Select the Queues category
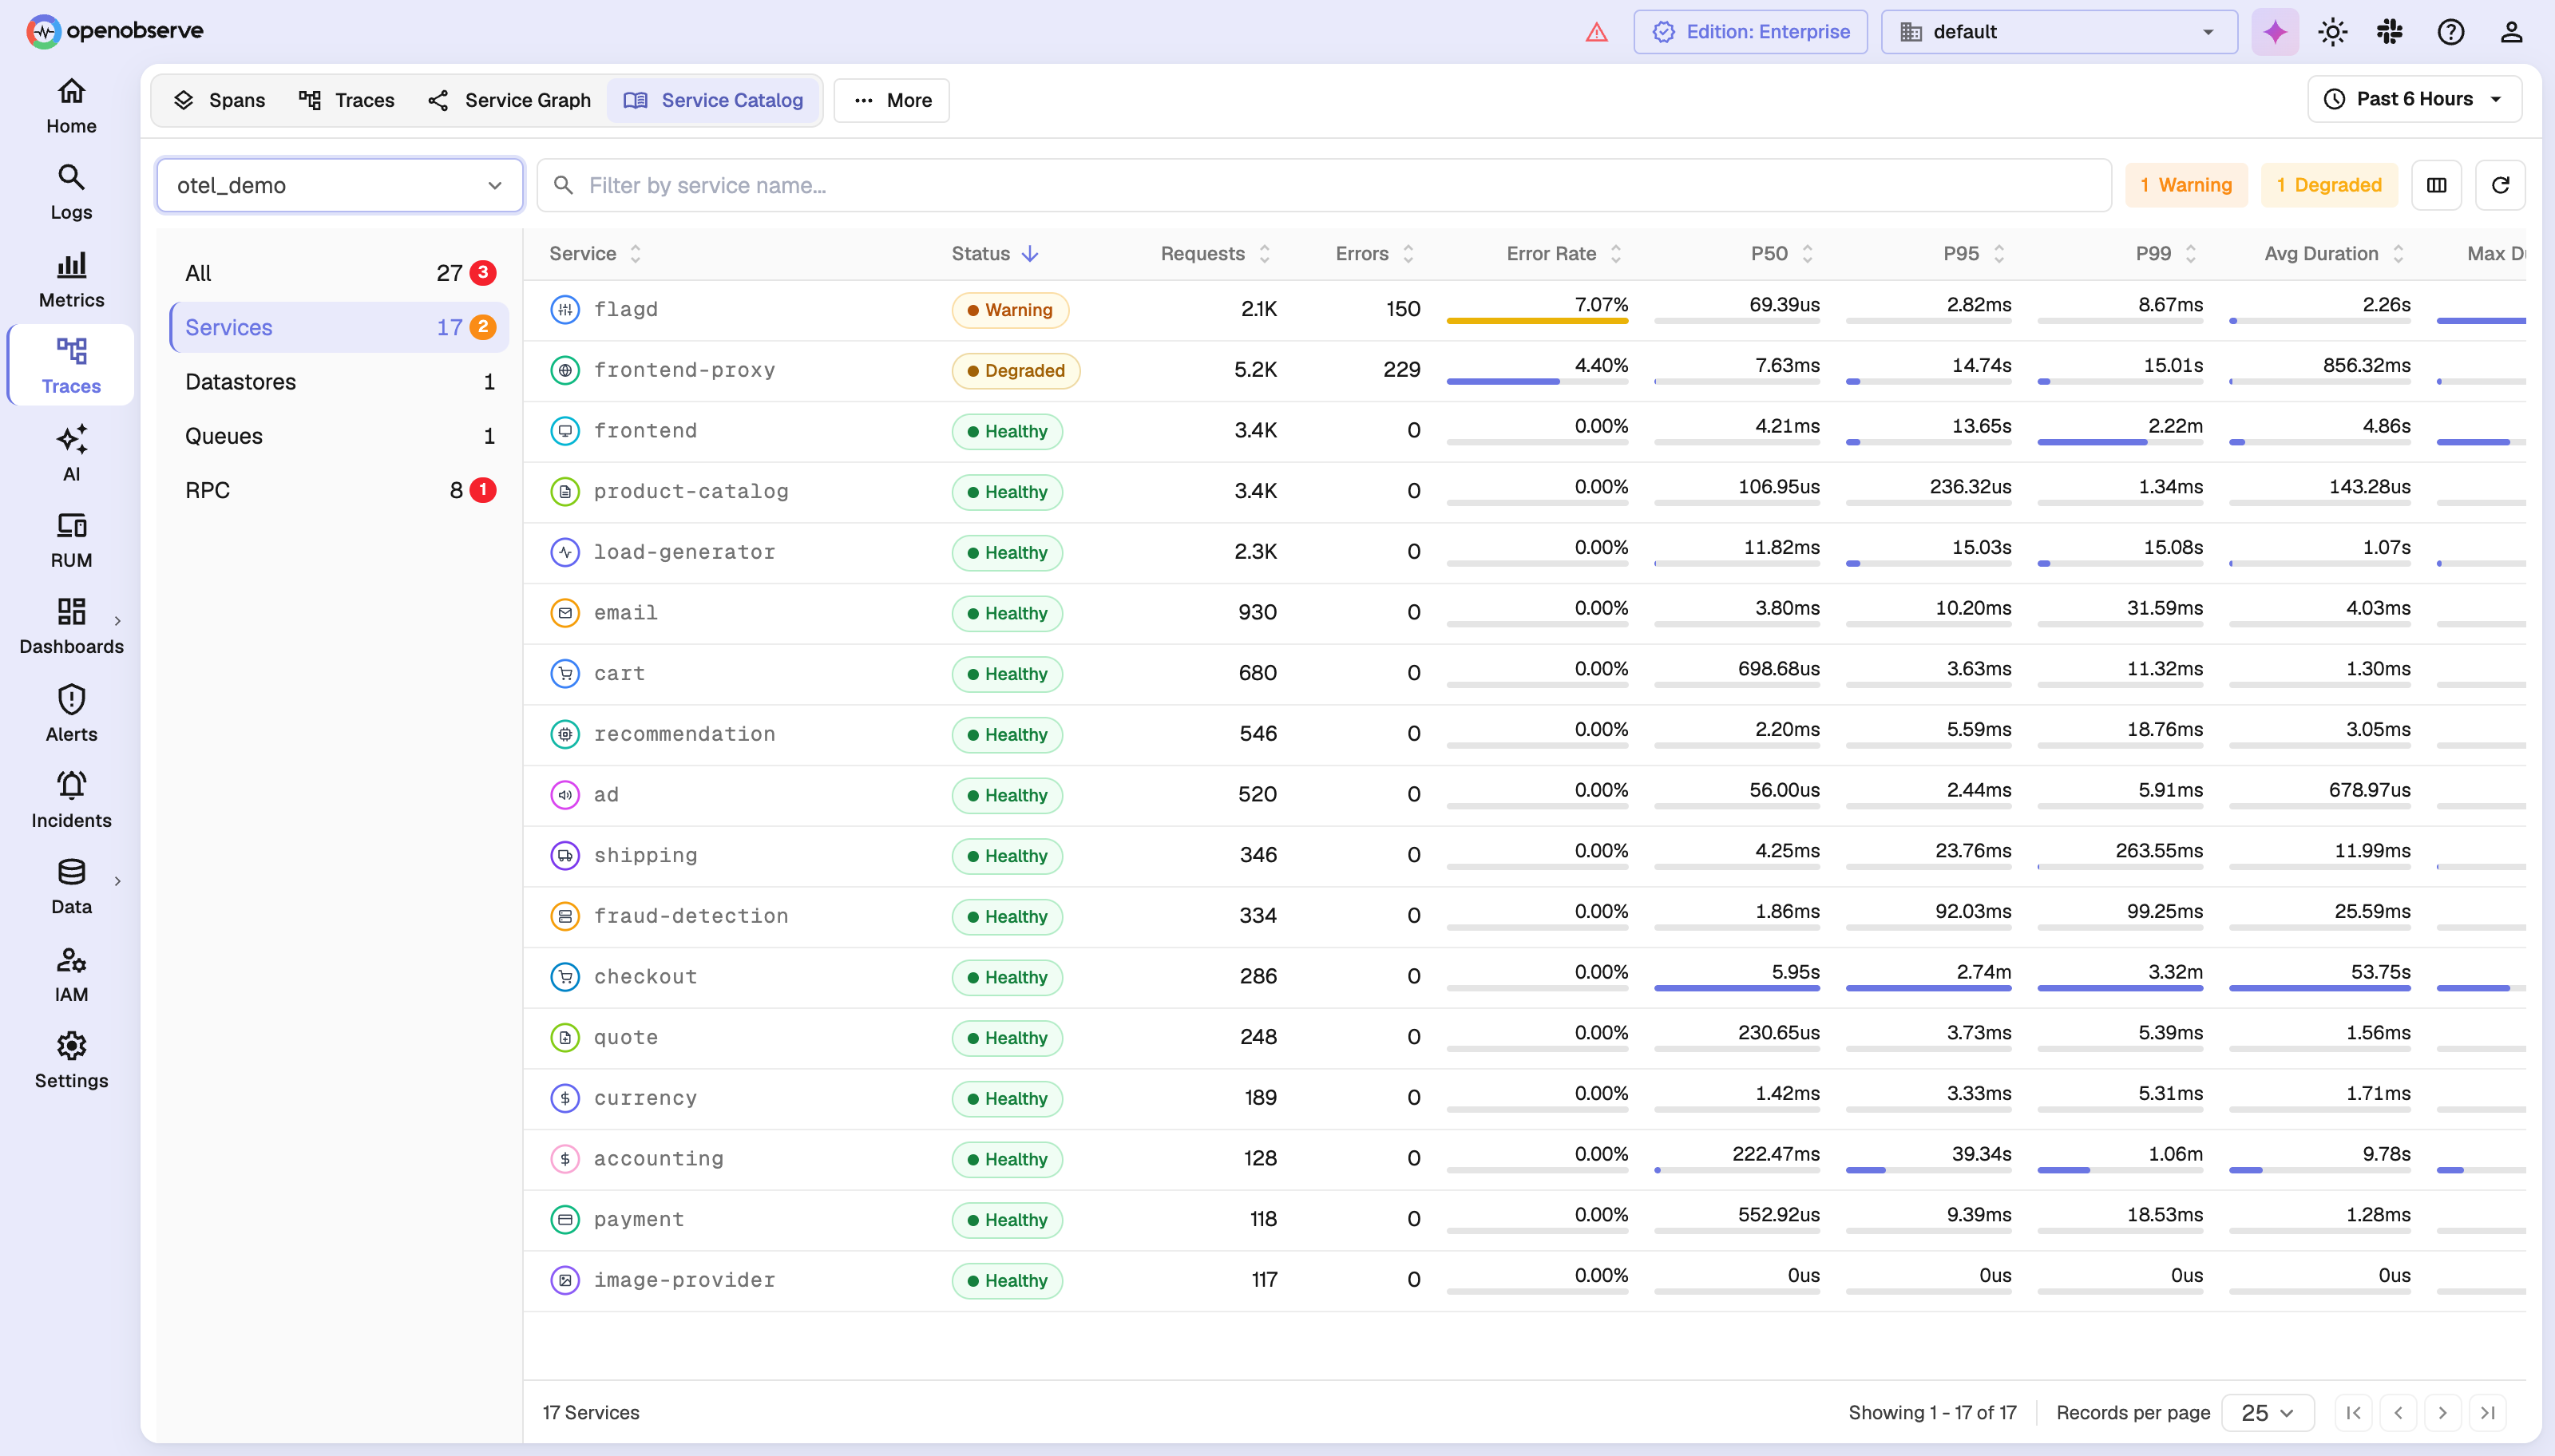Viewport: 2555px width, 1456px height. [x=340, y=436]
